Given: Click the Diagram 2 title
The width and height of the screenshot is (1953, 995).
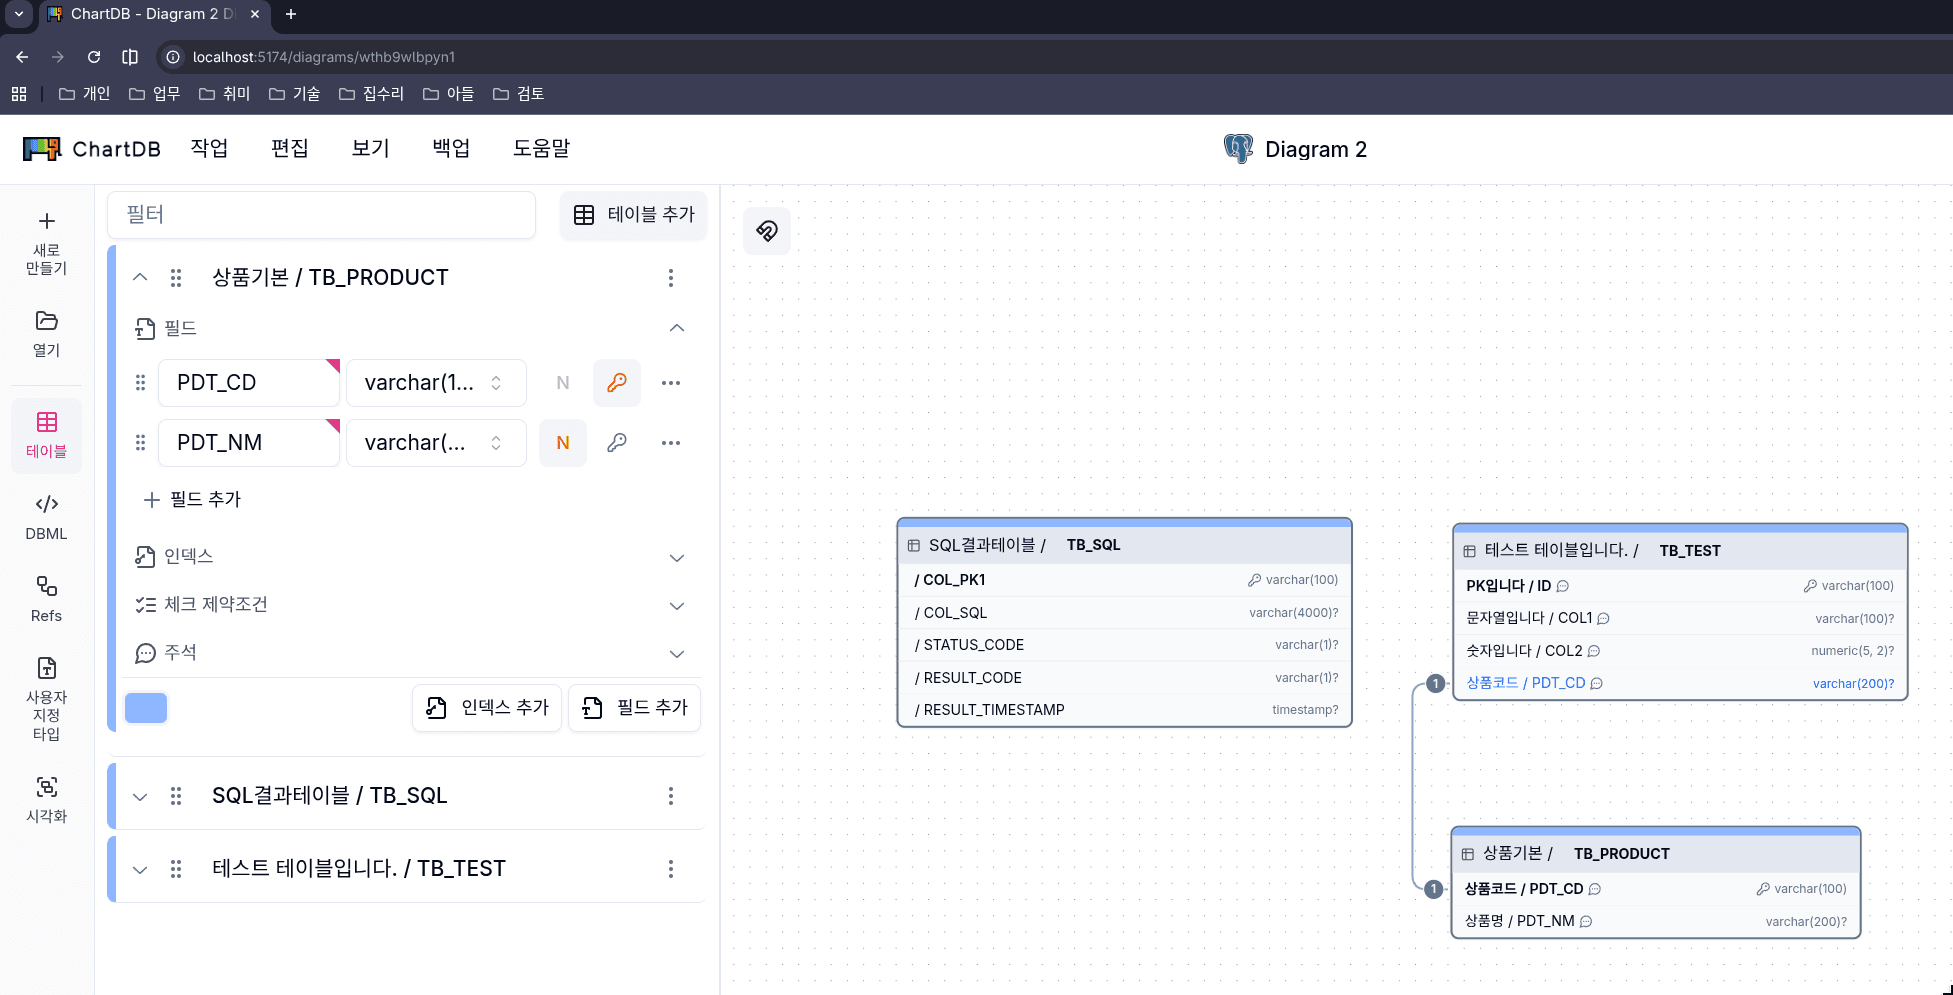Looking at the screenshot, I should 1316,149.
